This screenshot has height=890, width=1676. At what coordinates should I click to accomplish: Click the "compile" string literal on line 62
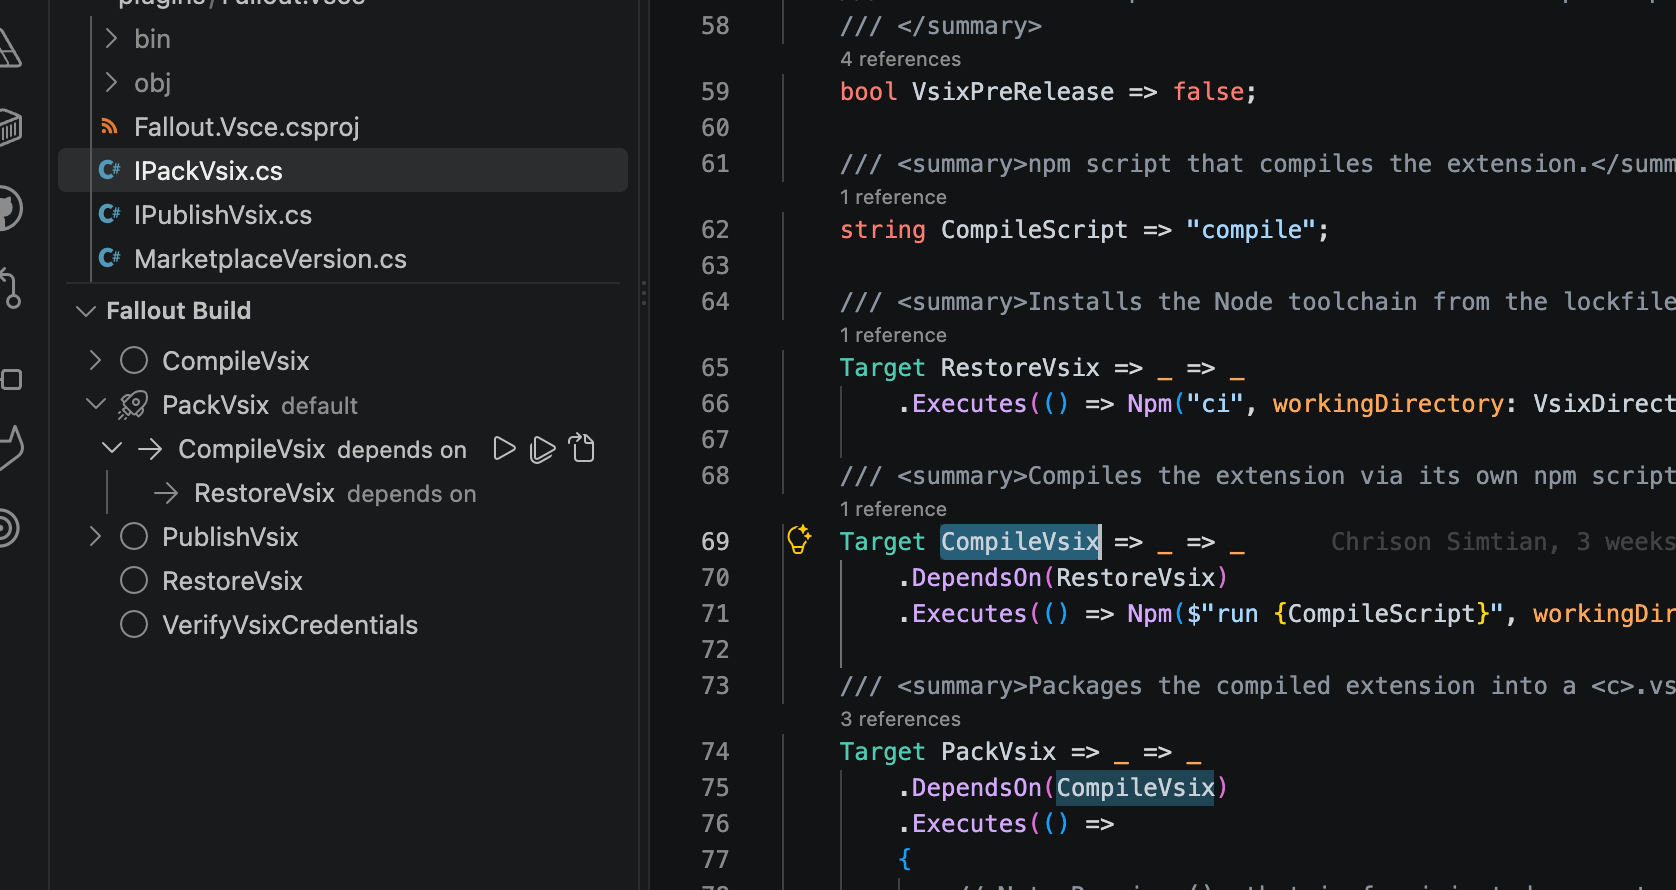[x=1251, y=229]
